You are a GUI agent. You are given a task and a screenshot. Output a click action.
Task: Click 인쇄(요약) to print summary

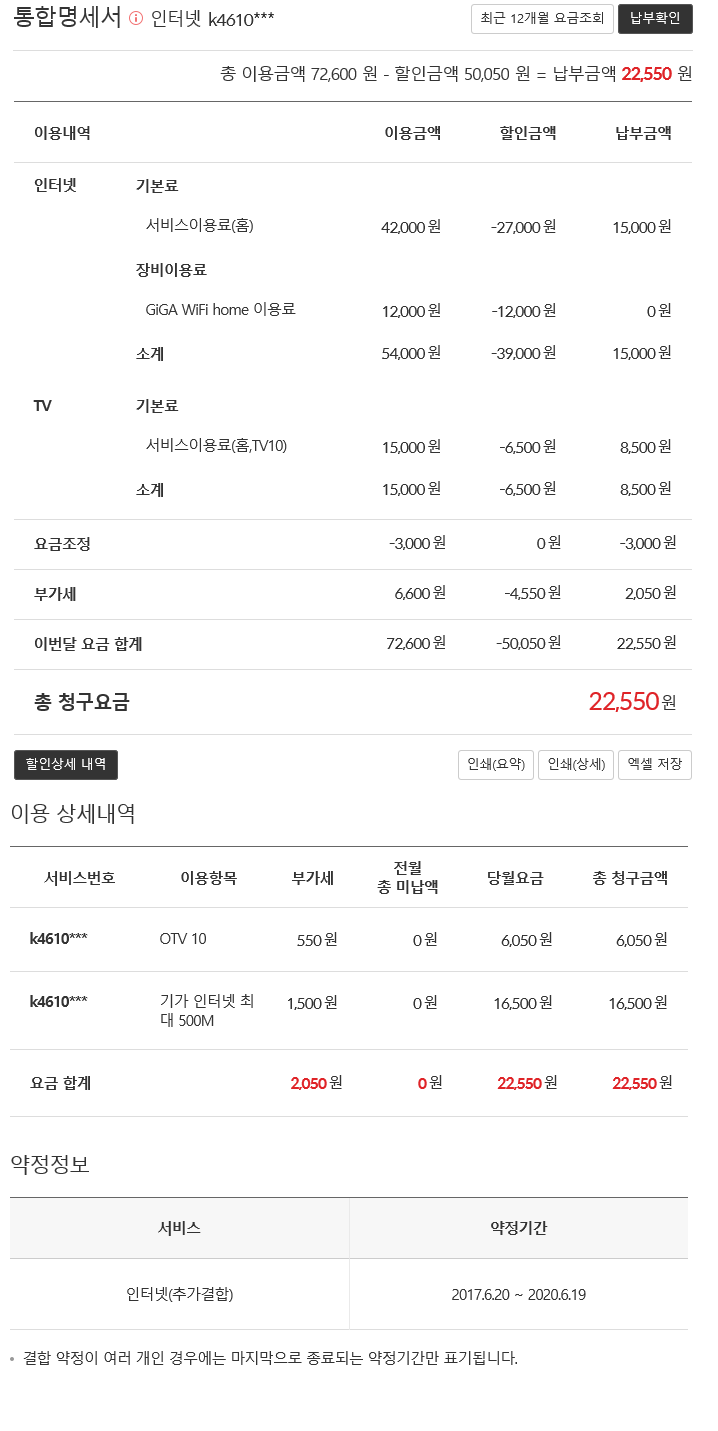tap(495, 765)
